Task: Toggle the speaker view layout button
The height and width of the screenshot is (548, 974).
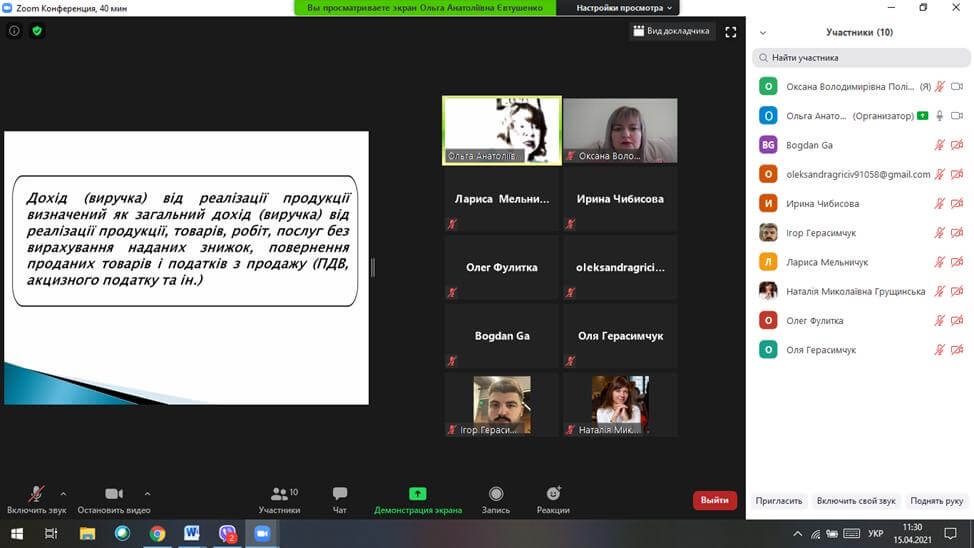Action: (672, 31)
